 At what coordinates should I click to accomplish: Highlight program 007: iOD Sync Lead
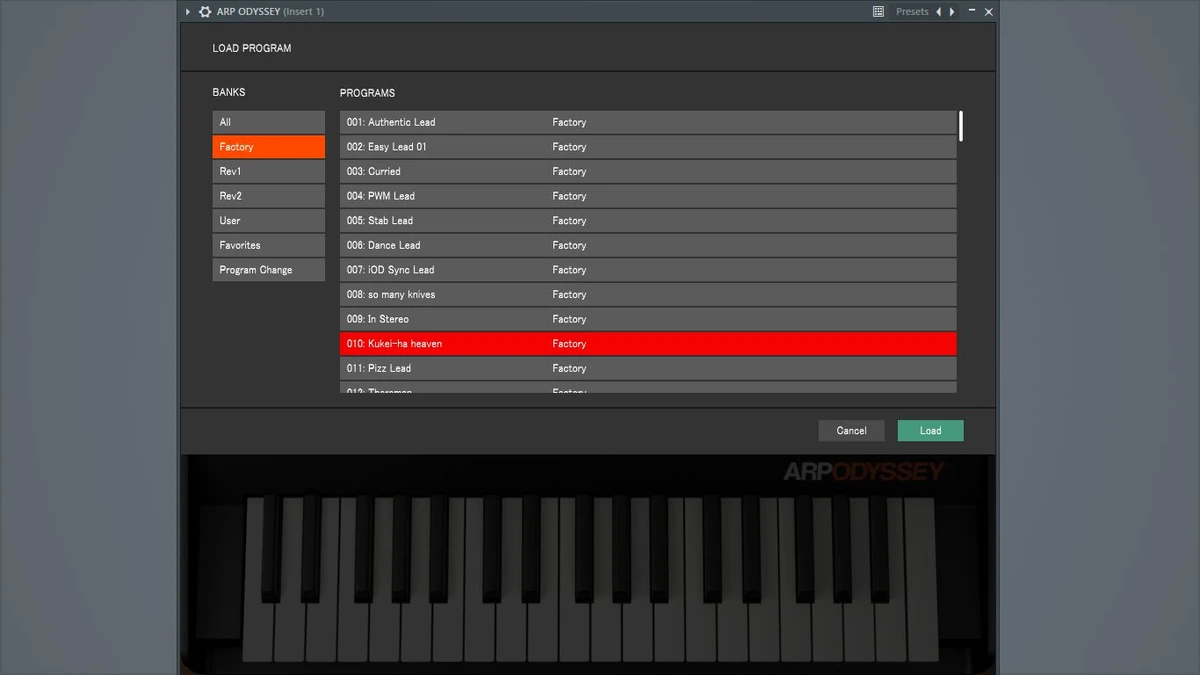pos(648,270)
